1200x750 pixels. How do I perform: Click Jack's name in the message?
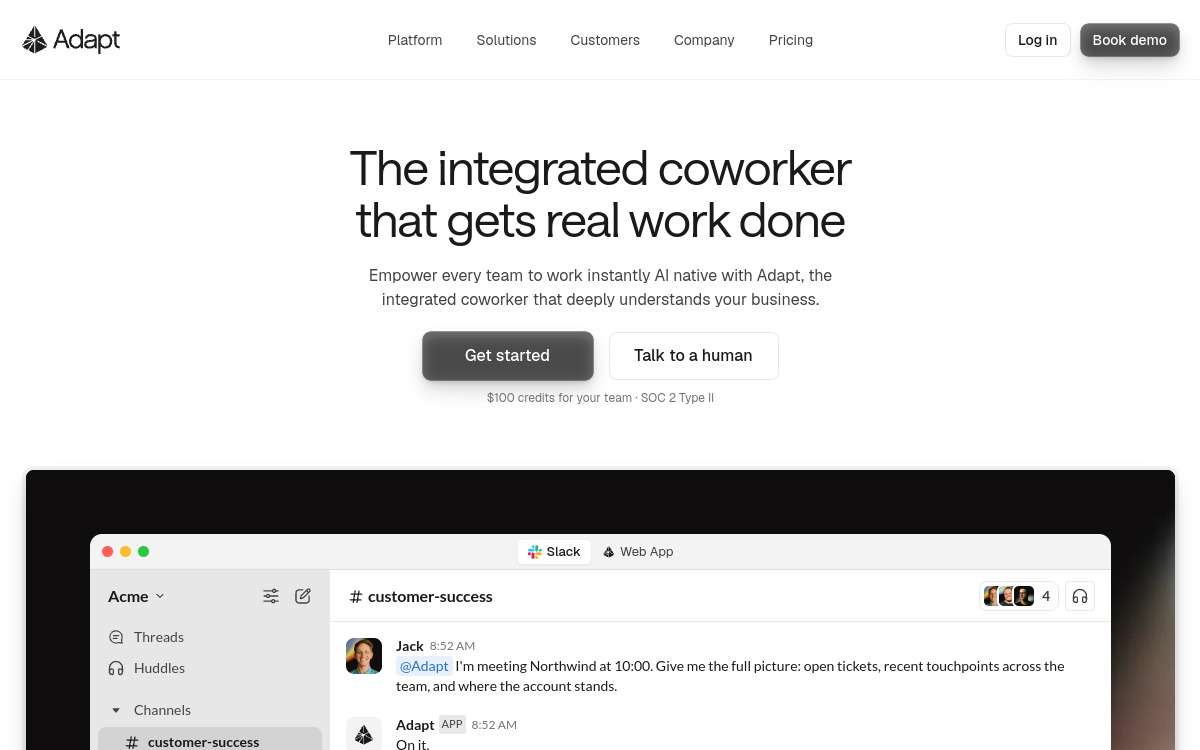pos(410,646)
